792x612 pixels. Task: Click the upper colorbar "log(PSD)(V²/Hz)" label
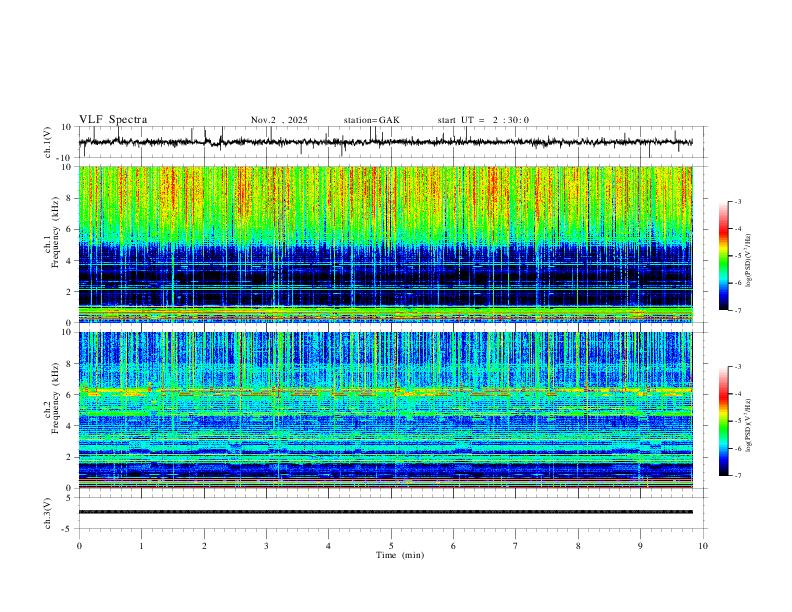tap(748, 260)
